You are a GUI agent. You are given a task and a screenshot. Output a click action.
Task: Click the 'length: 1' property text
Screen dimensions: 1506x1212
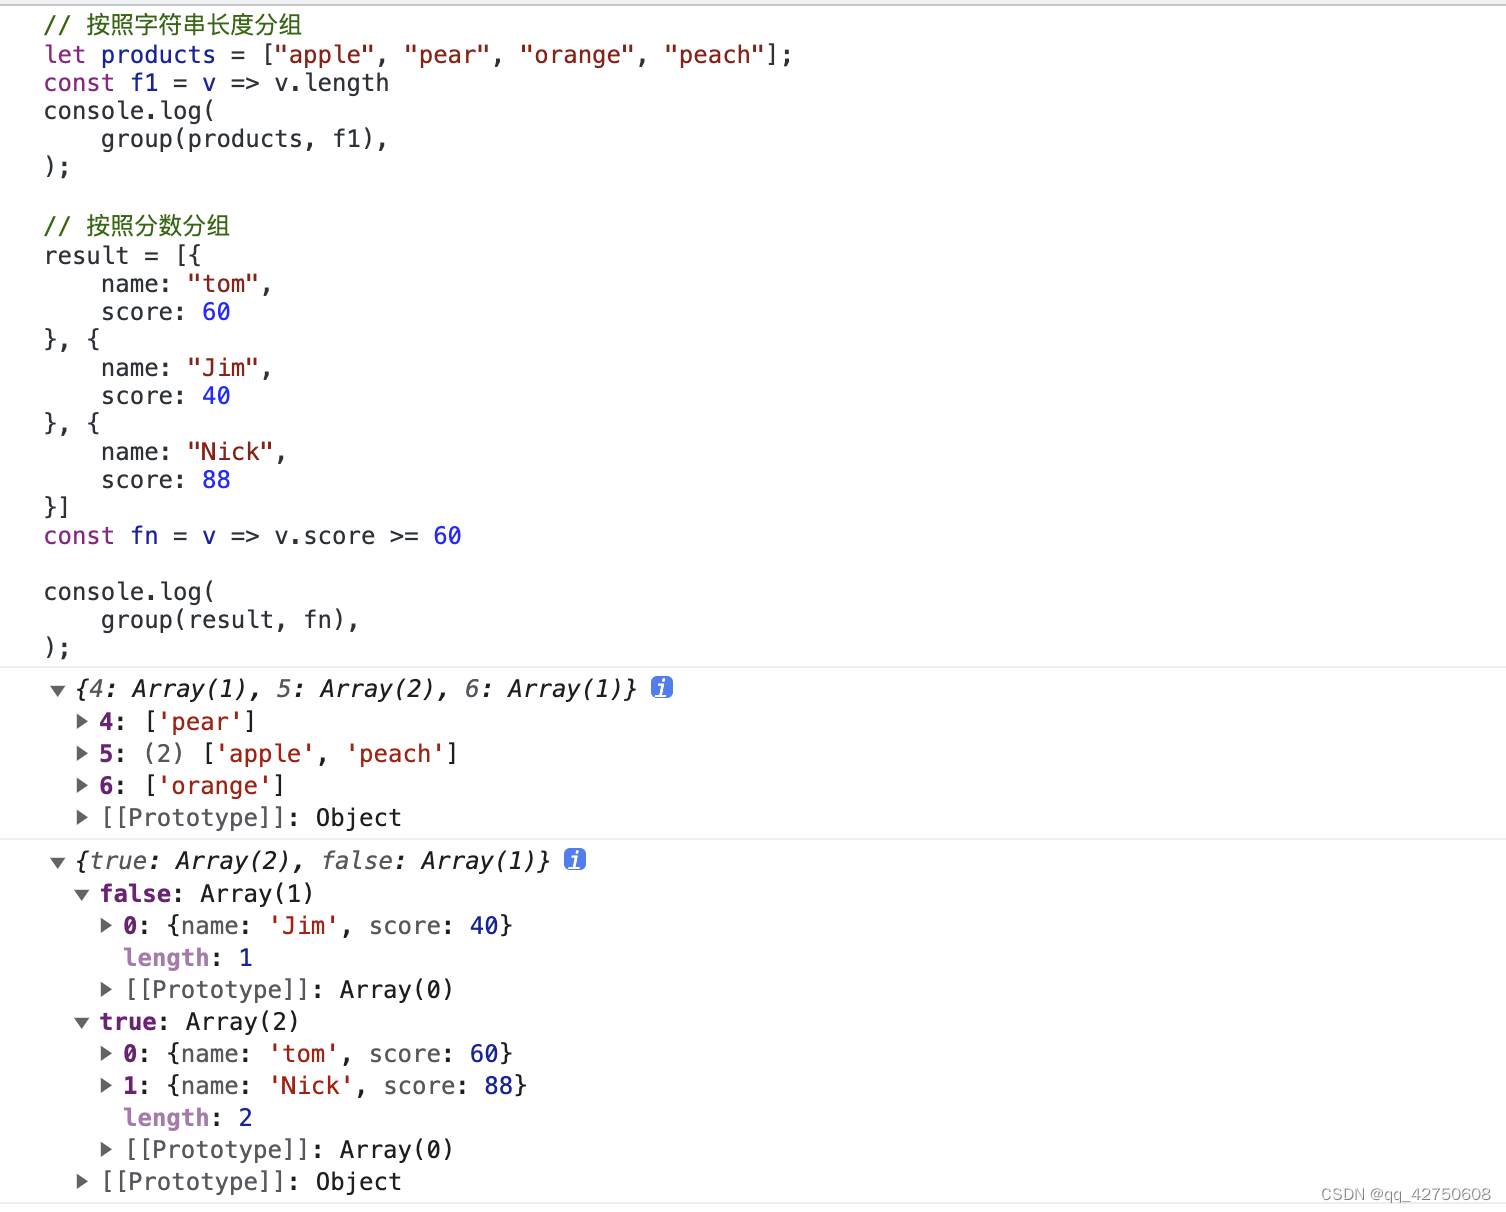[188, 957]
